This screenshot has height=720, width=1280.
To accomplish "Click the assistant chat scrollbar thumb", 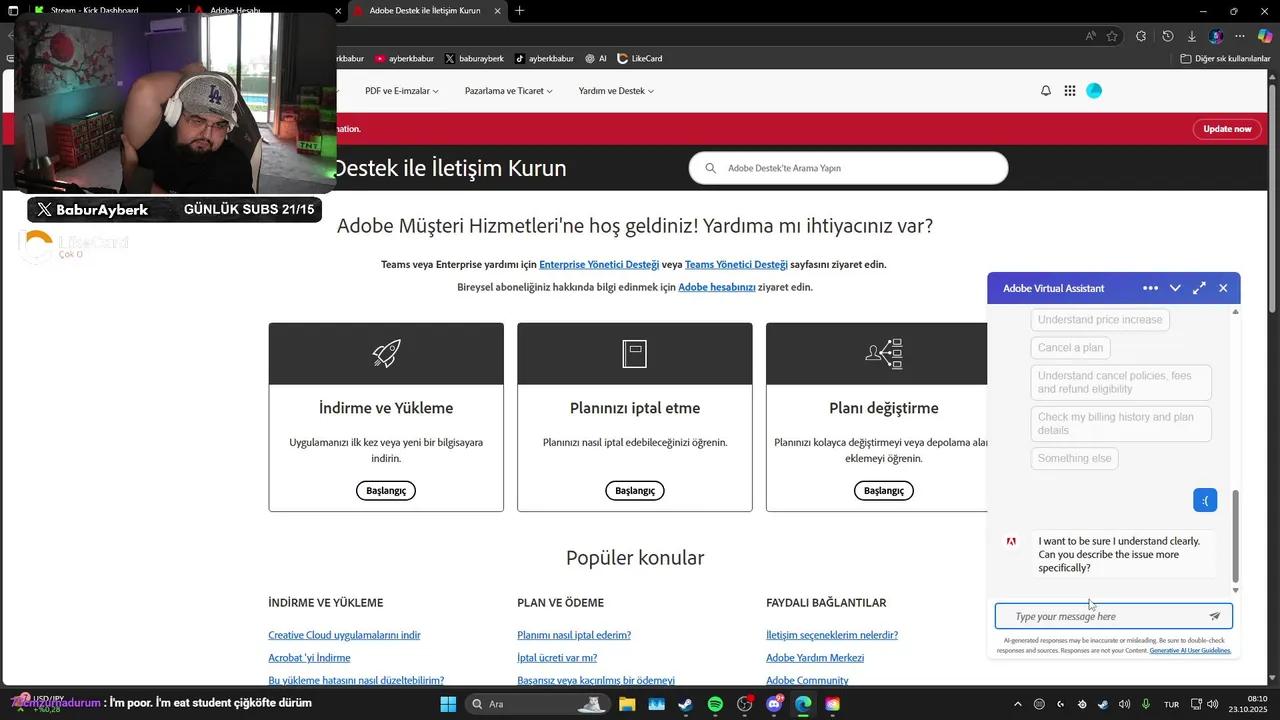I will pyautogui.click(x=1236, y=535).
